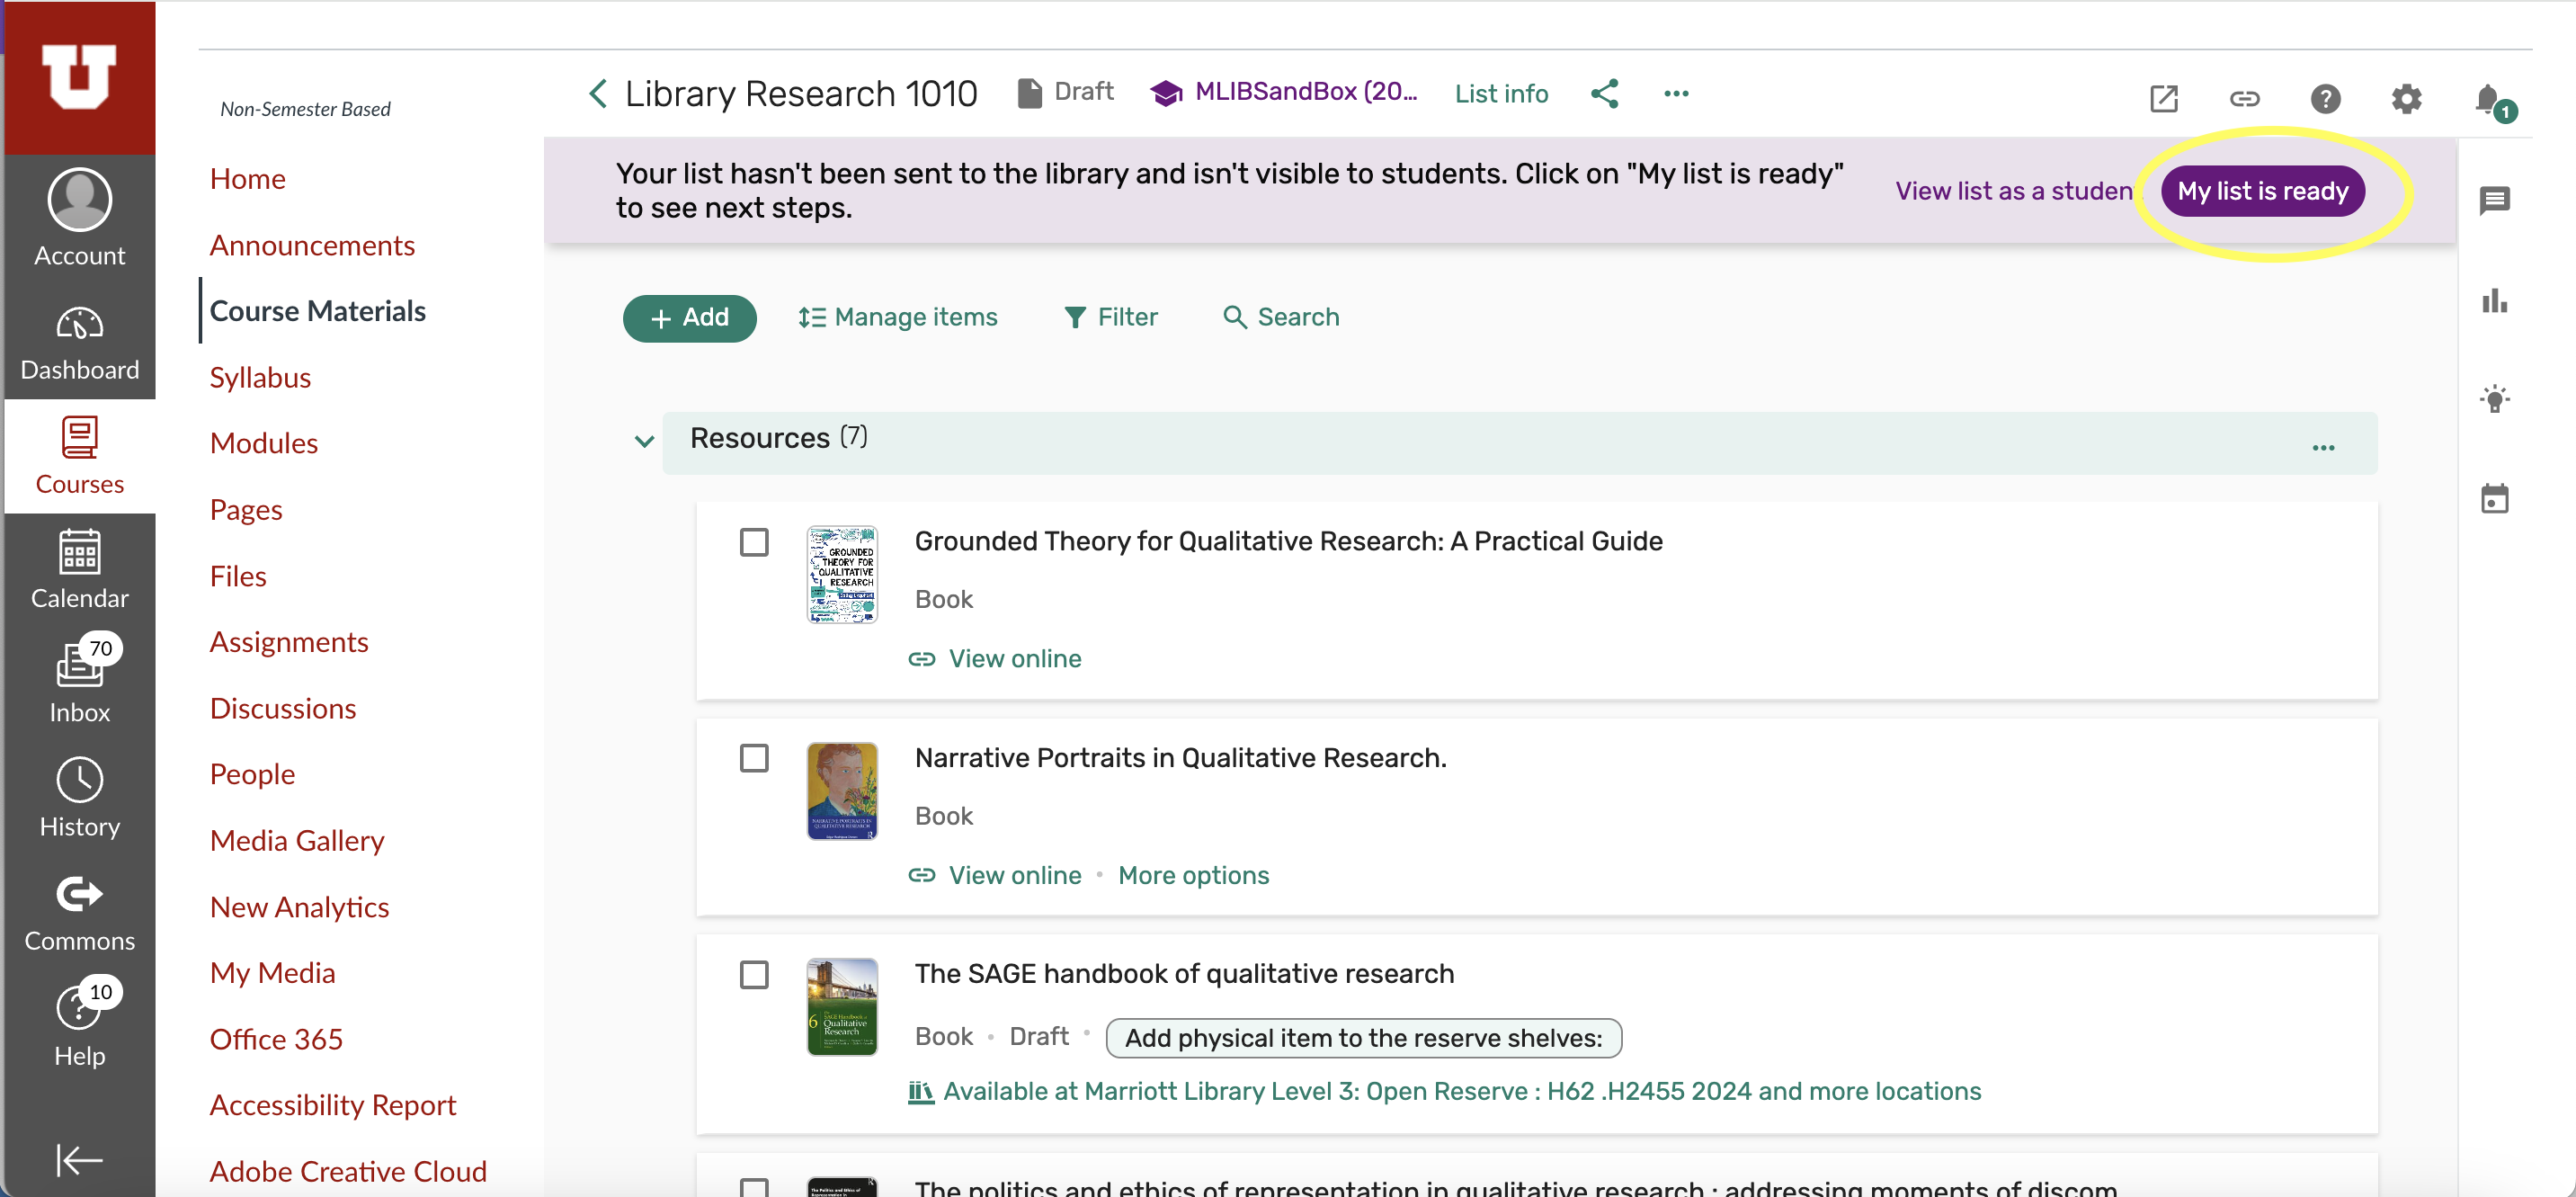Open Courses in global navigation
The width and height of the screenshot is (2576, 1197).
point(80,456)
